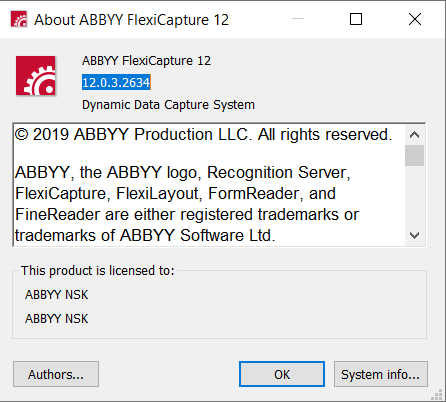Click the scroll up arrow in copyright box
Screen dimensions: 446x402
414,135
